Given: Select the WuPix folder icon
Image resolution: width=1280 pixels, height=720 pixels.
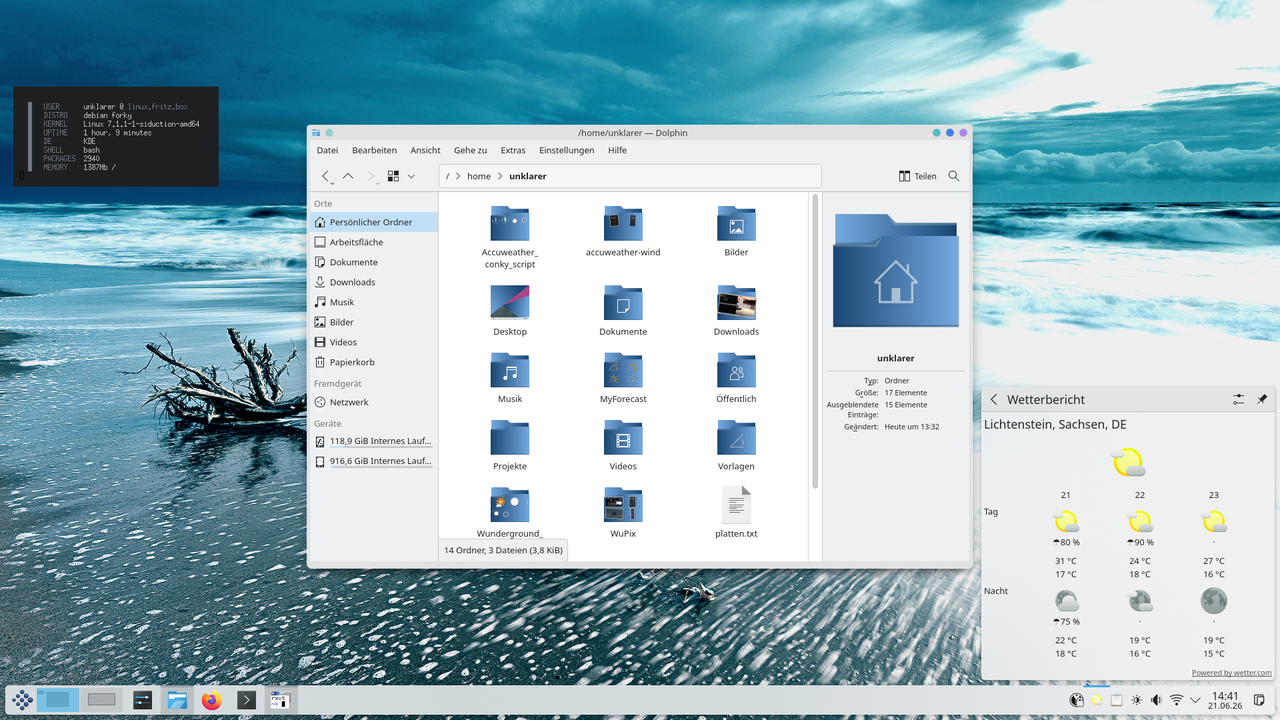Looking at the screenshot, I should pyautogui.click(x=623, y=504).
